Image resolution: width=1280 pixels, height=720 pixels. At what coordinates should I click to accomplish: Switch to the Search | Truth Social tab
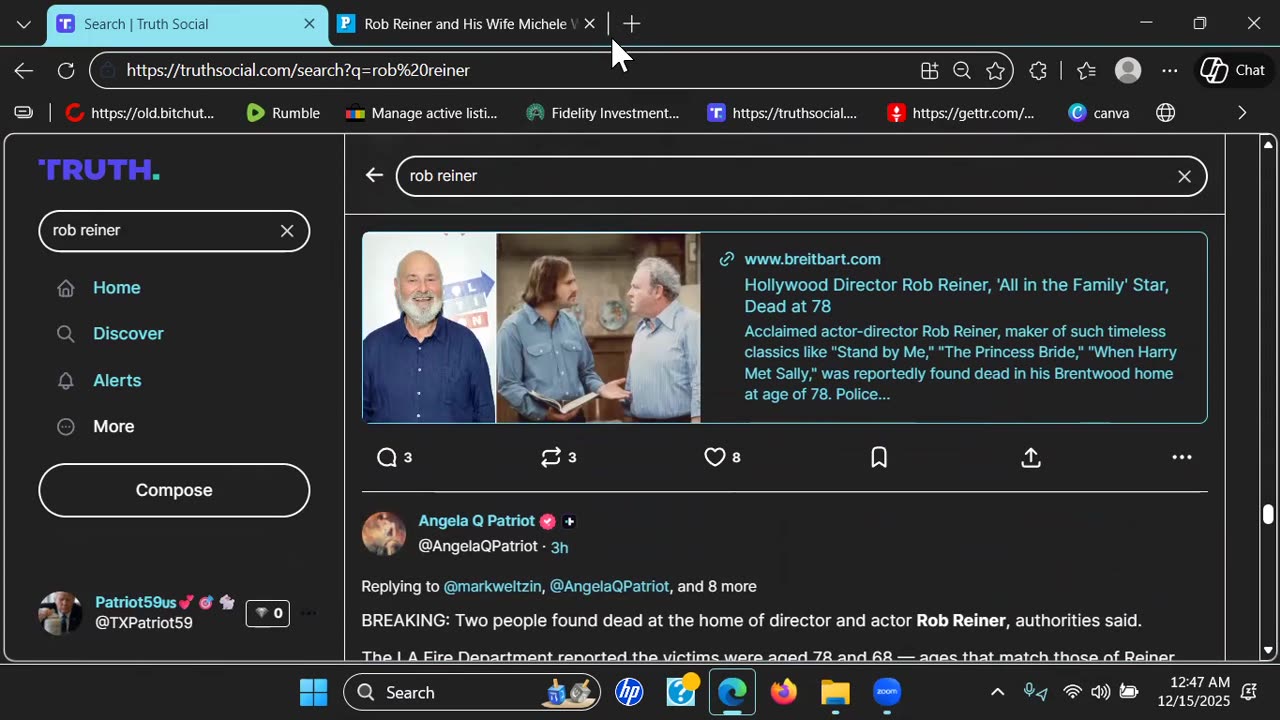(187, 24)
